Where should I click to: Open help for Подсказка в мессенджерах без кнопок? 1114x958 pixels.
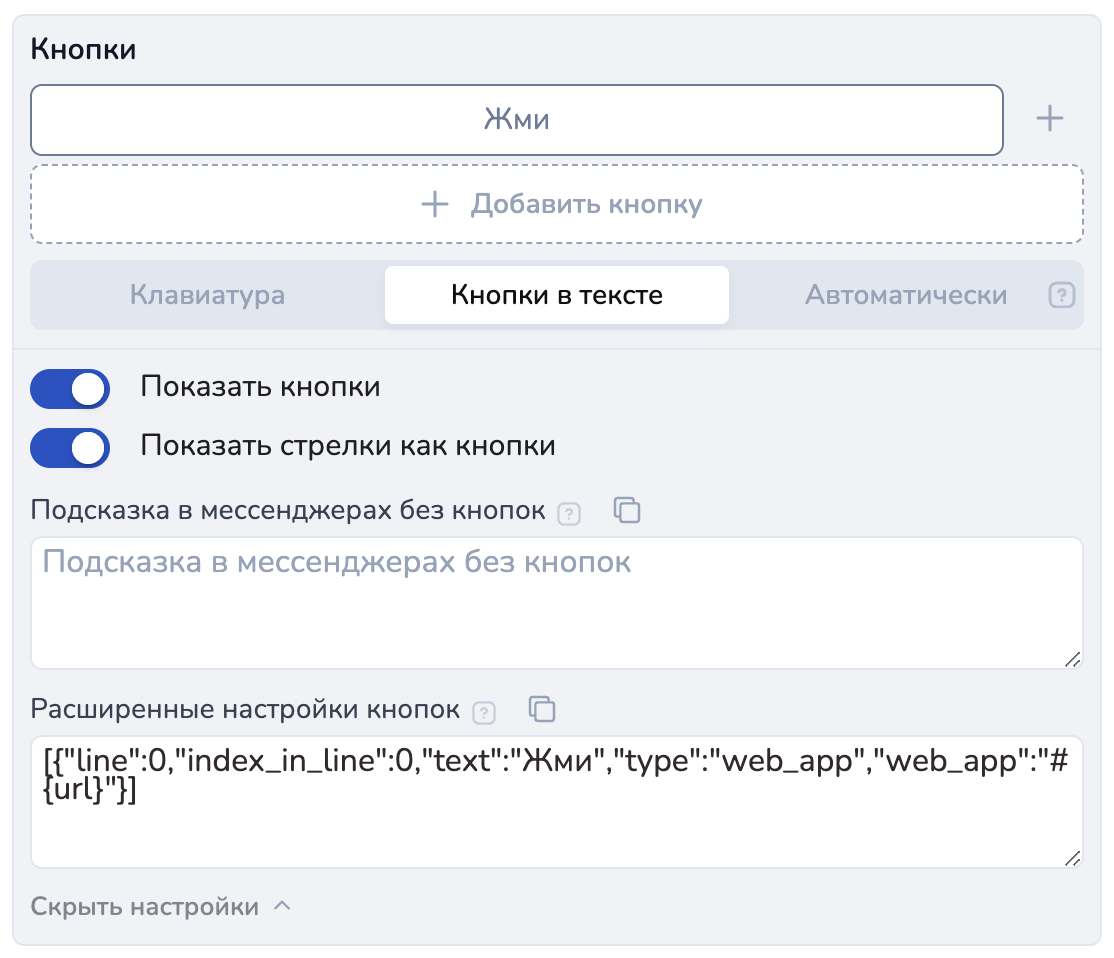point(568,514)
